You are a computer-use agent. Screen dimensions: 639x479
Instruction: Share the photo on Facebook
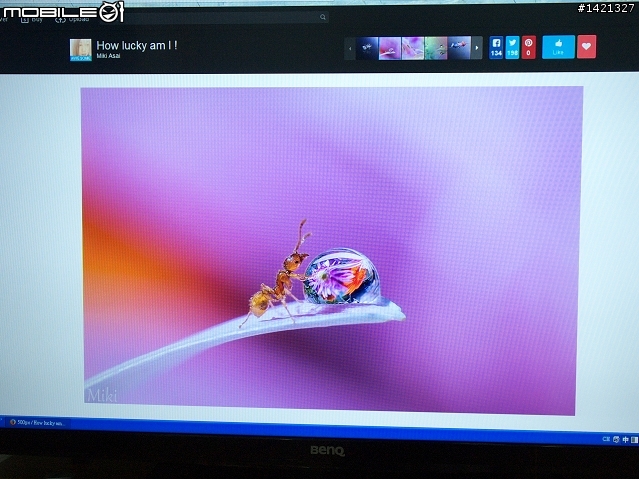click(x=496, y=48)
